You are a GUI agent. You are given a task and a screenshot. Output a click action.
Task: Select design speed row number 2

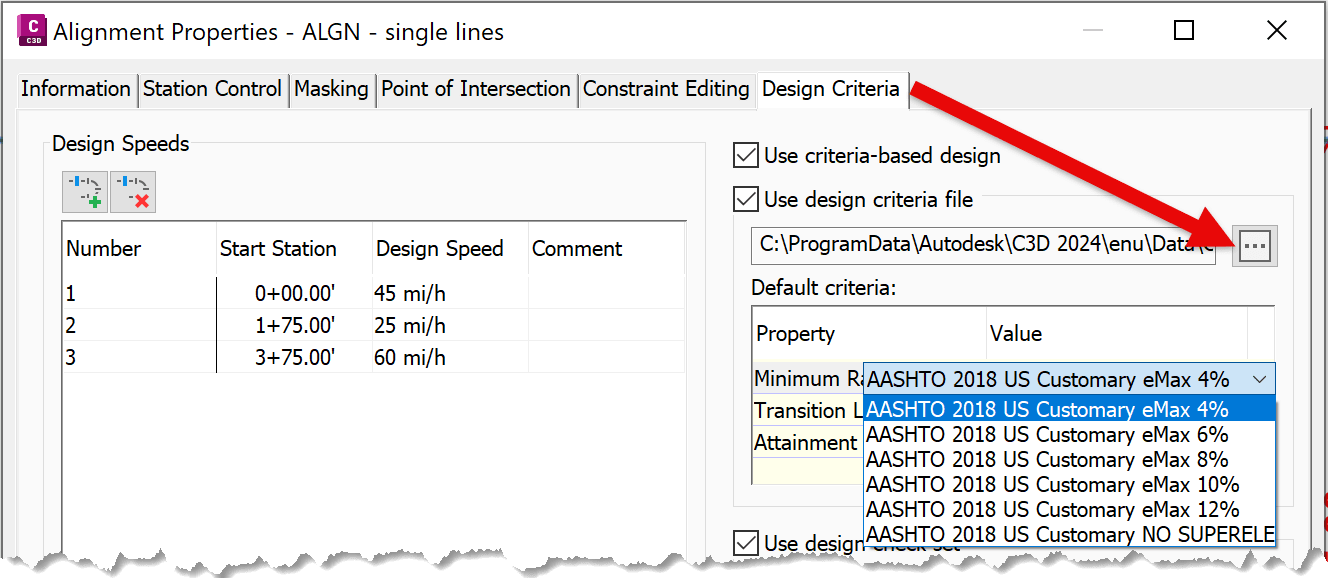139,325
